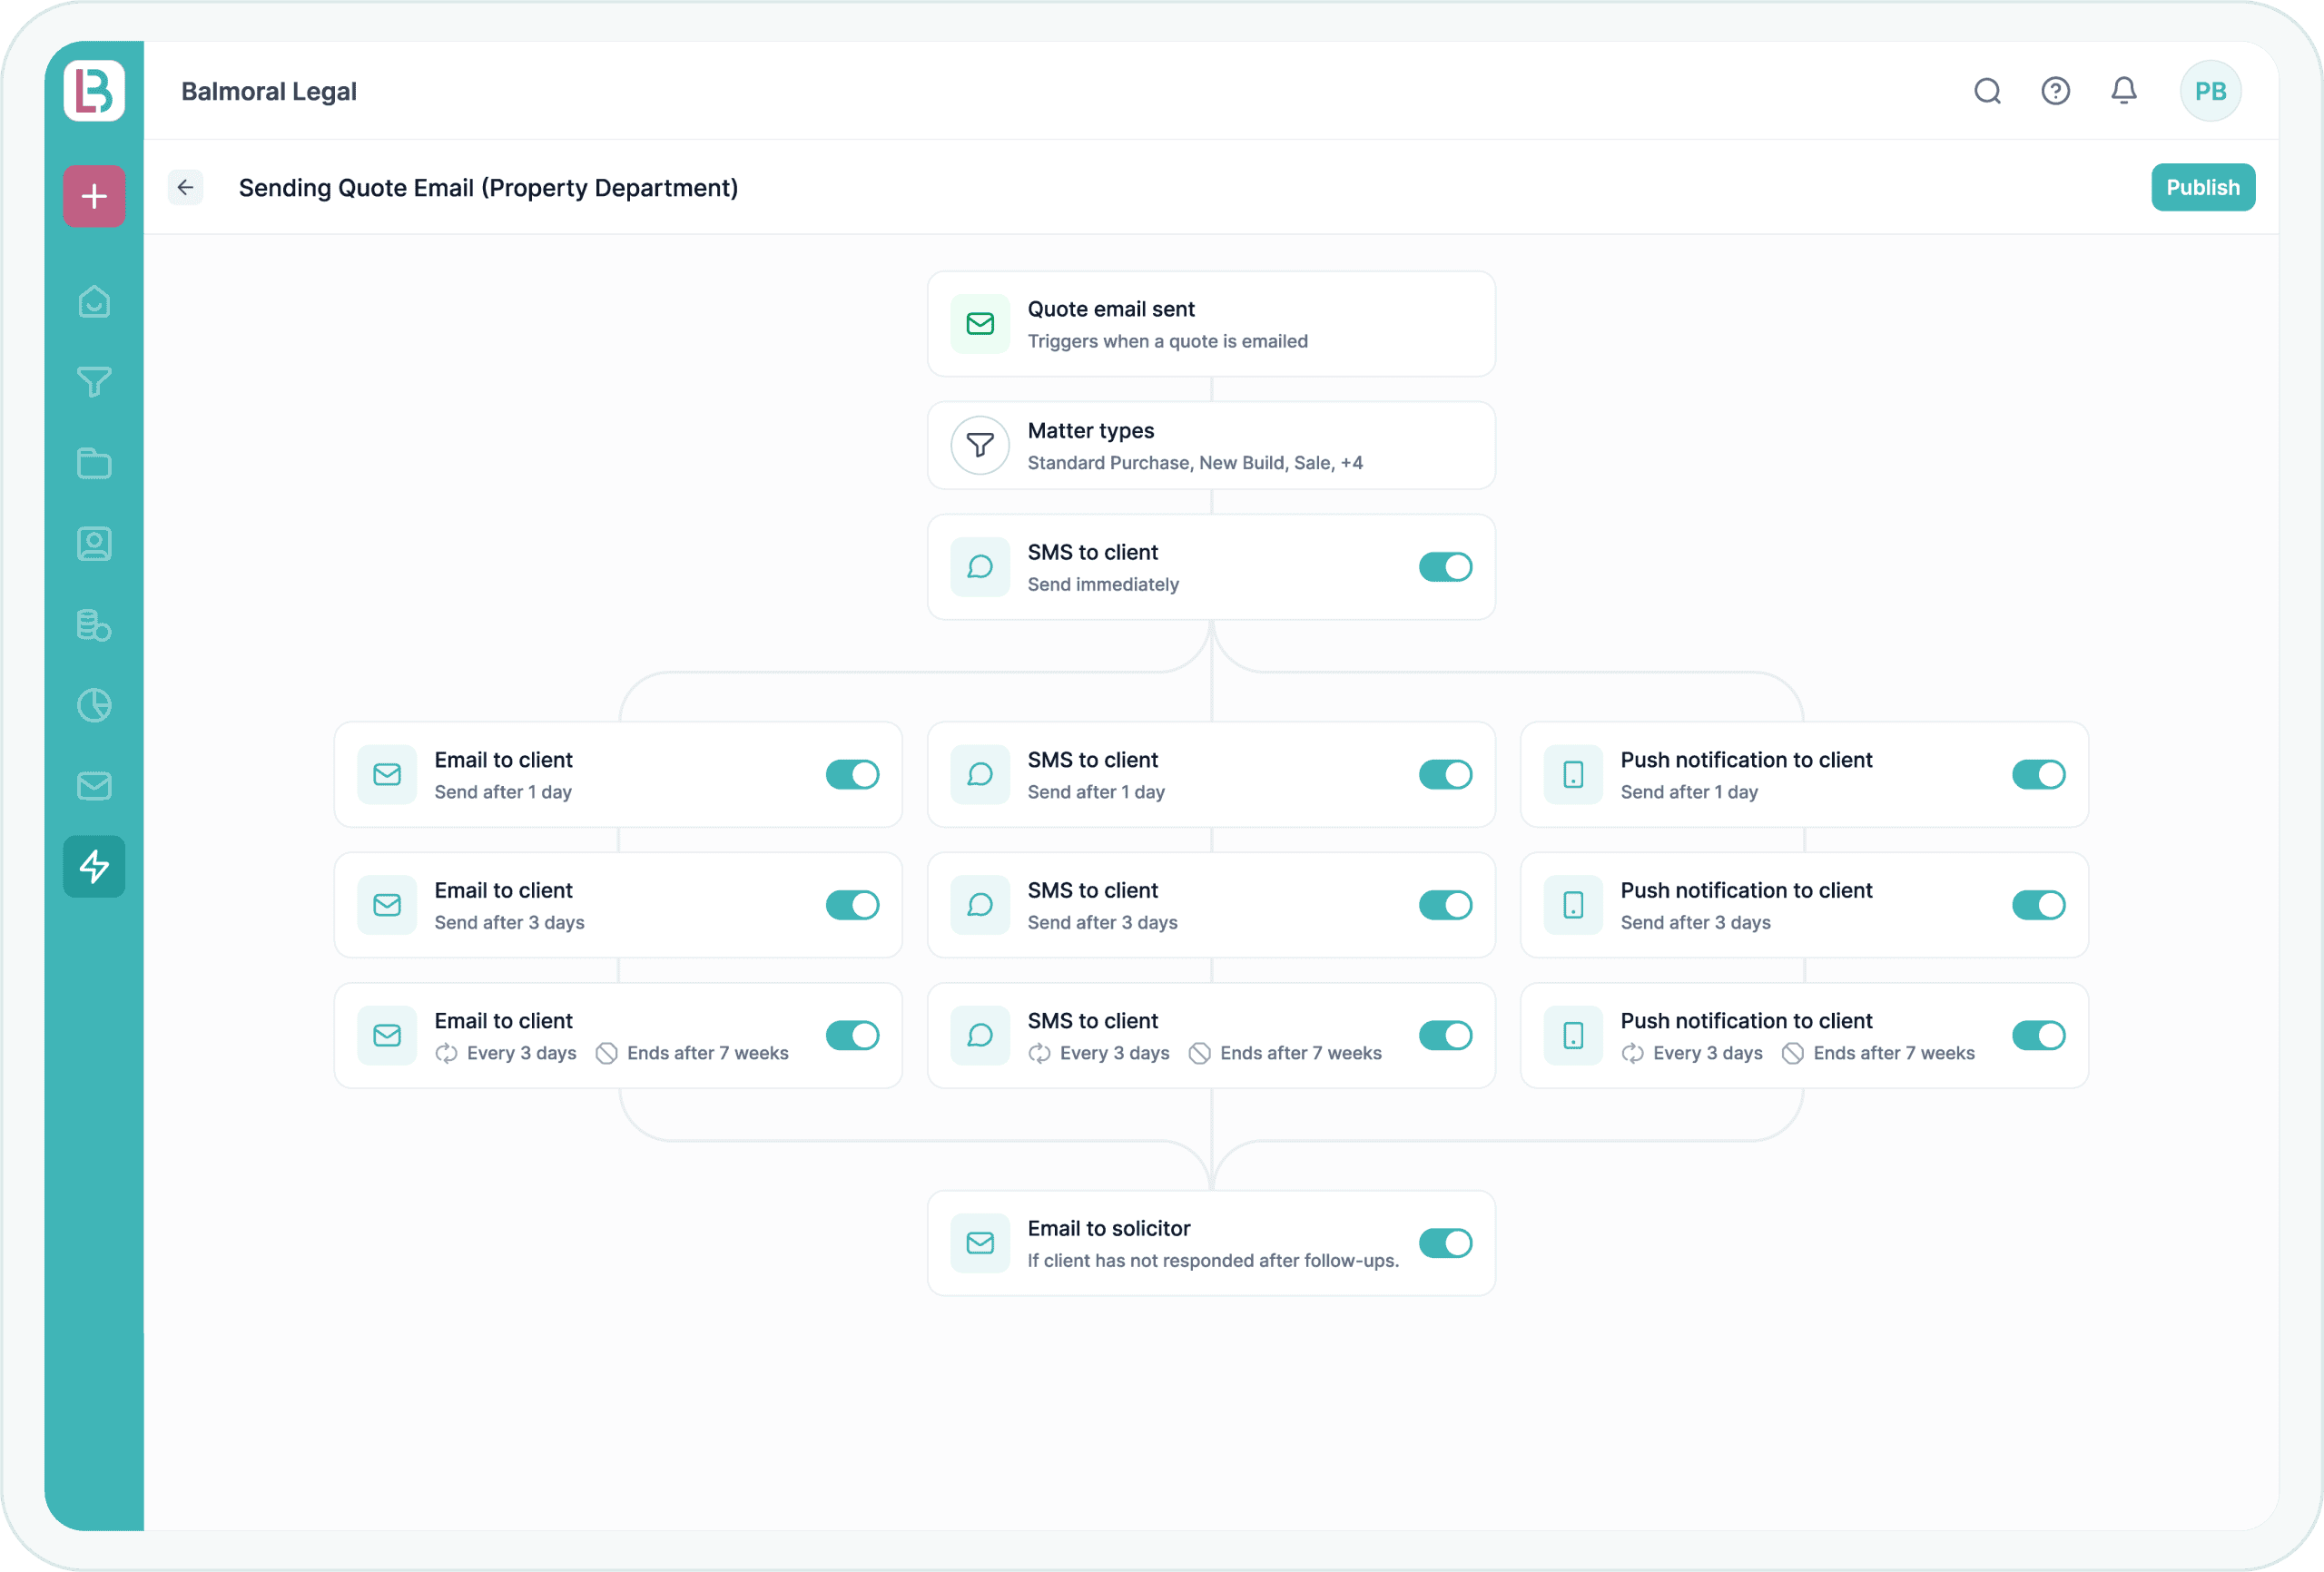The height and width of the screenshot is (1572, 2324).
Task: Open the Quote email sent trigger card
Action: click(1210, 323)
